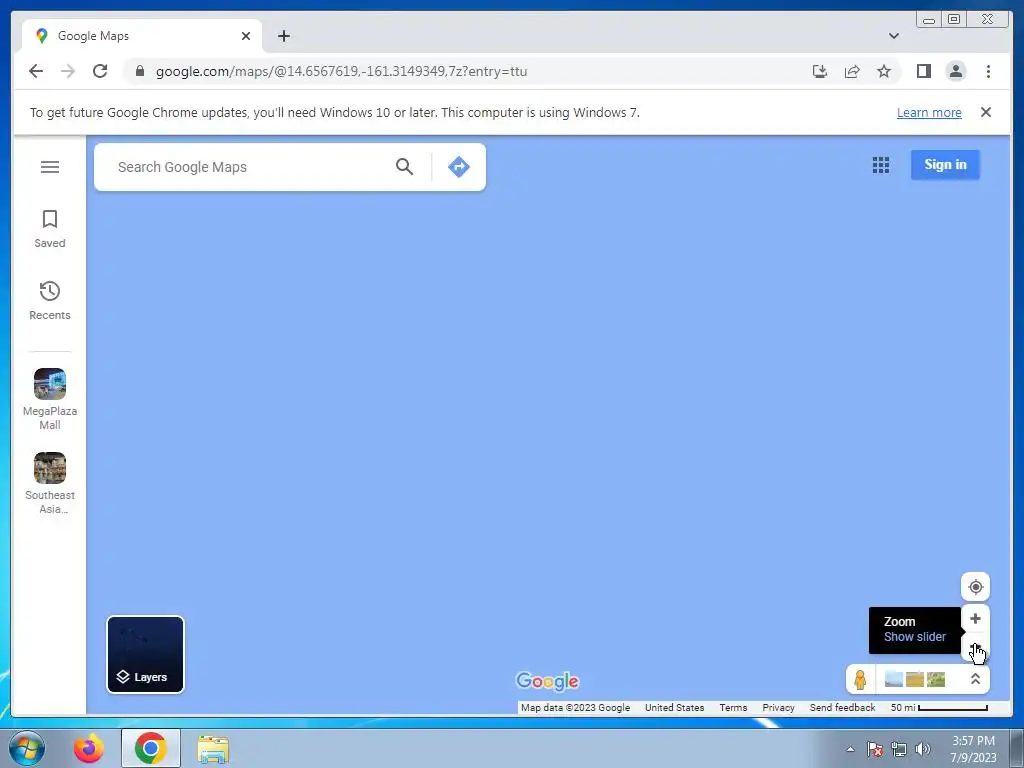The height and width of the screenshot is (768, 1024).
Task: Open the Layers map type switcher
Action: [145, 654]
